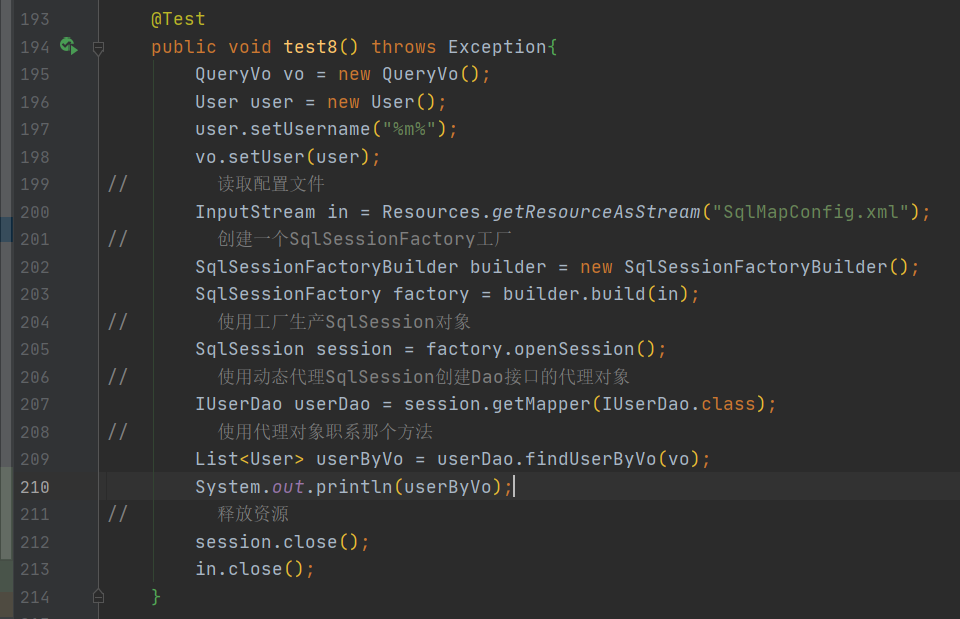Select the @Test annotation
The width and height of the screenshot is (960, 619).
178,20
